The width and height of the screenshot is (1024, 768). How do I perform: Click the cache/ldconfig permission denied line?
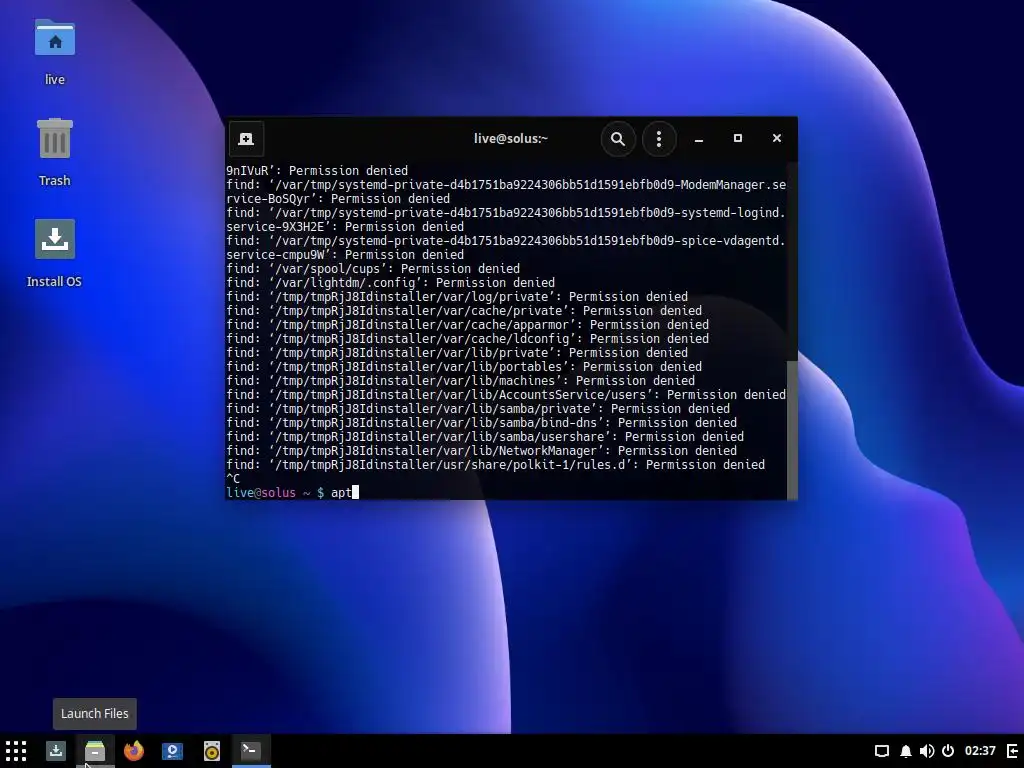(468, 339)
